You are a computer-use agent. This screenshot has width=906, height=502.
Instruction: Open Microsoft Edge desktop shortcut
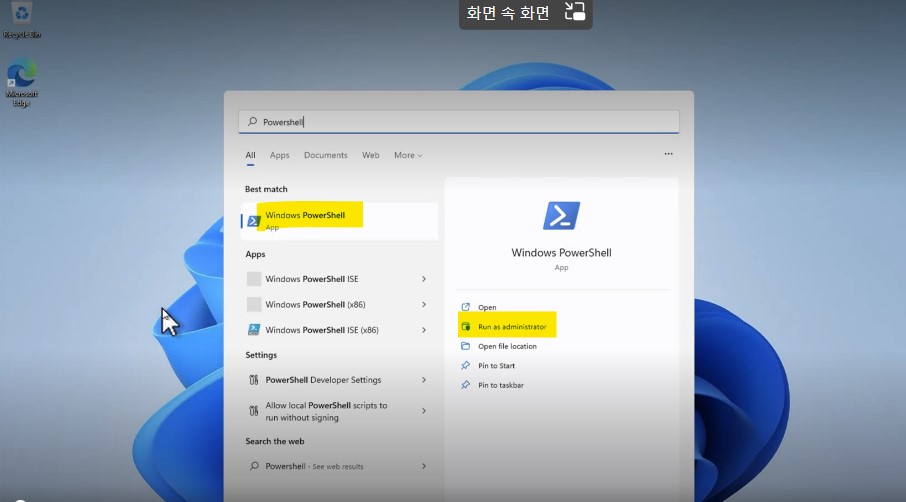pyautogui.click(x=21, y=81)
